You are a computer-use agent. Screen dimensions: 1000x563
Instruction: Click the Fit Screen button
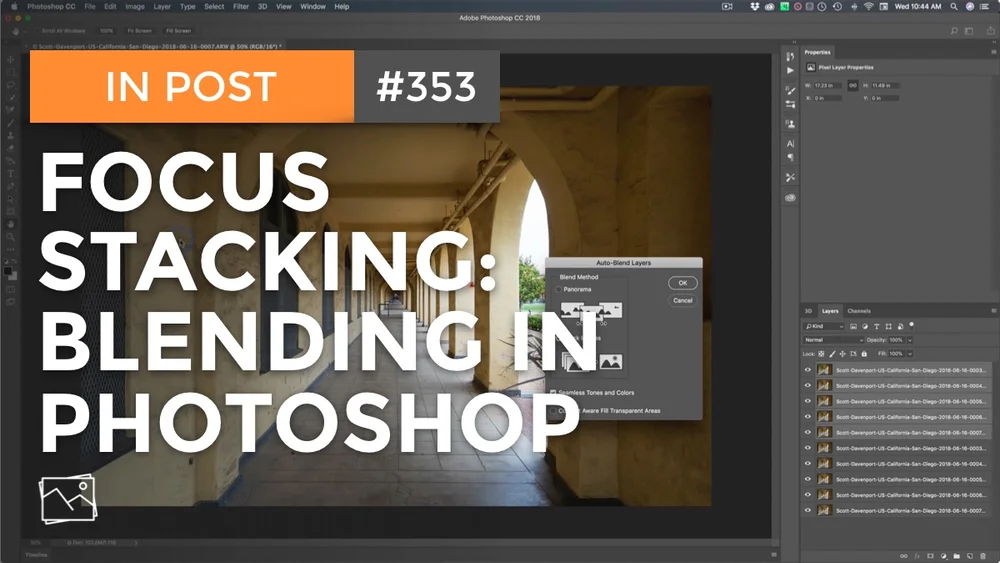[140, 31]
